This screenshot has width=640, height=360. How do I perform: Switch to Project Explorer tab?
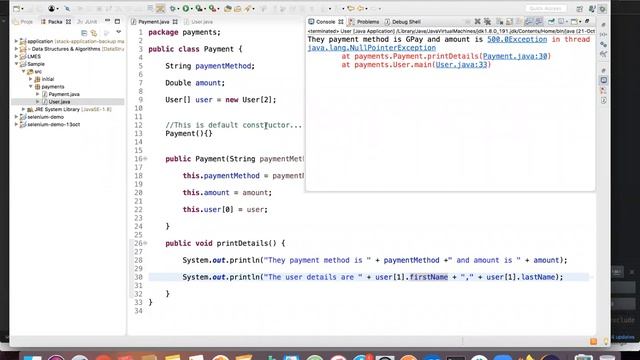tap(23, 22)
